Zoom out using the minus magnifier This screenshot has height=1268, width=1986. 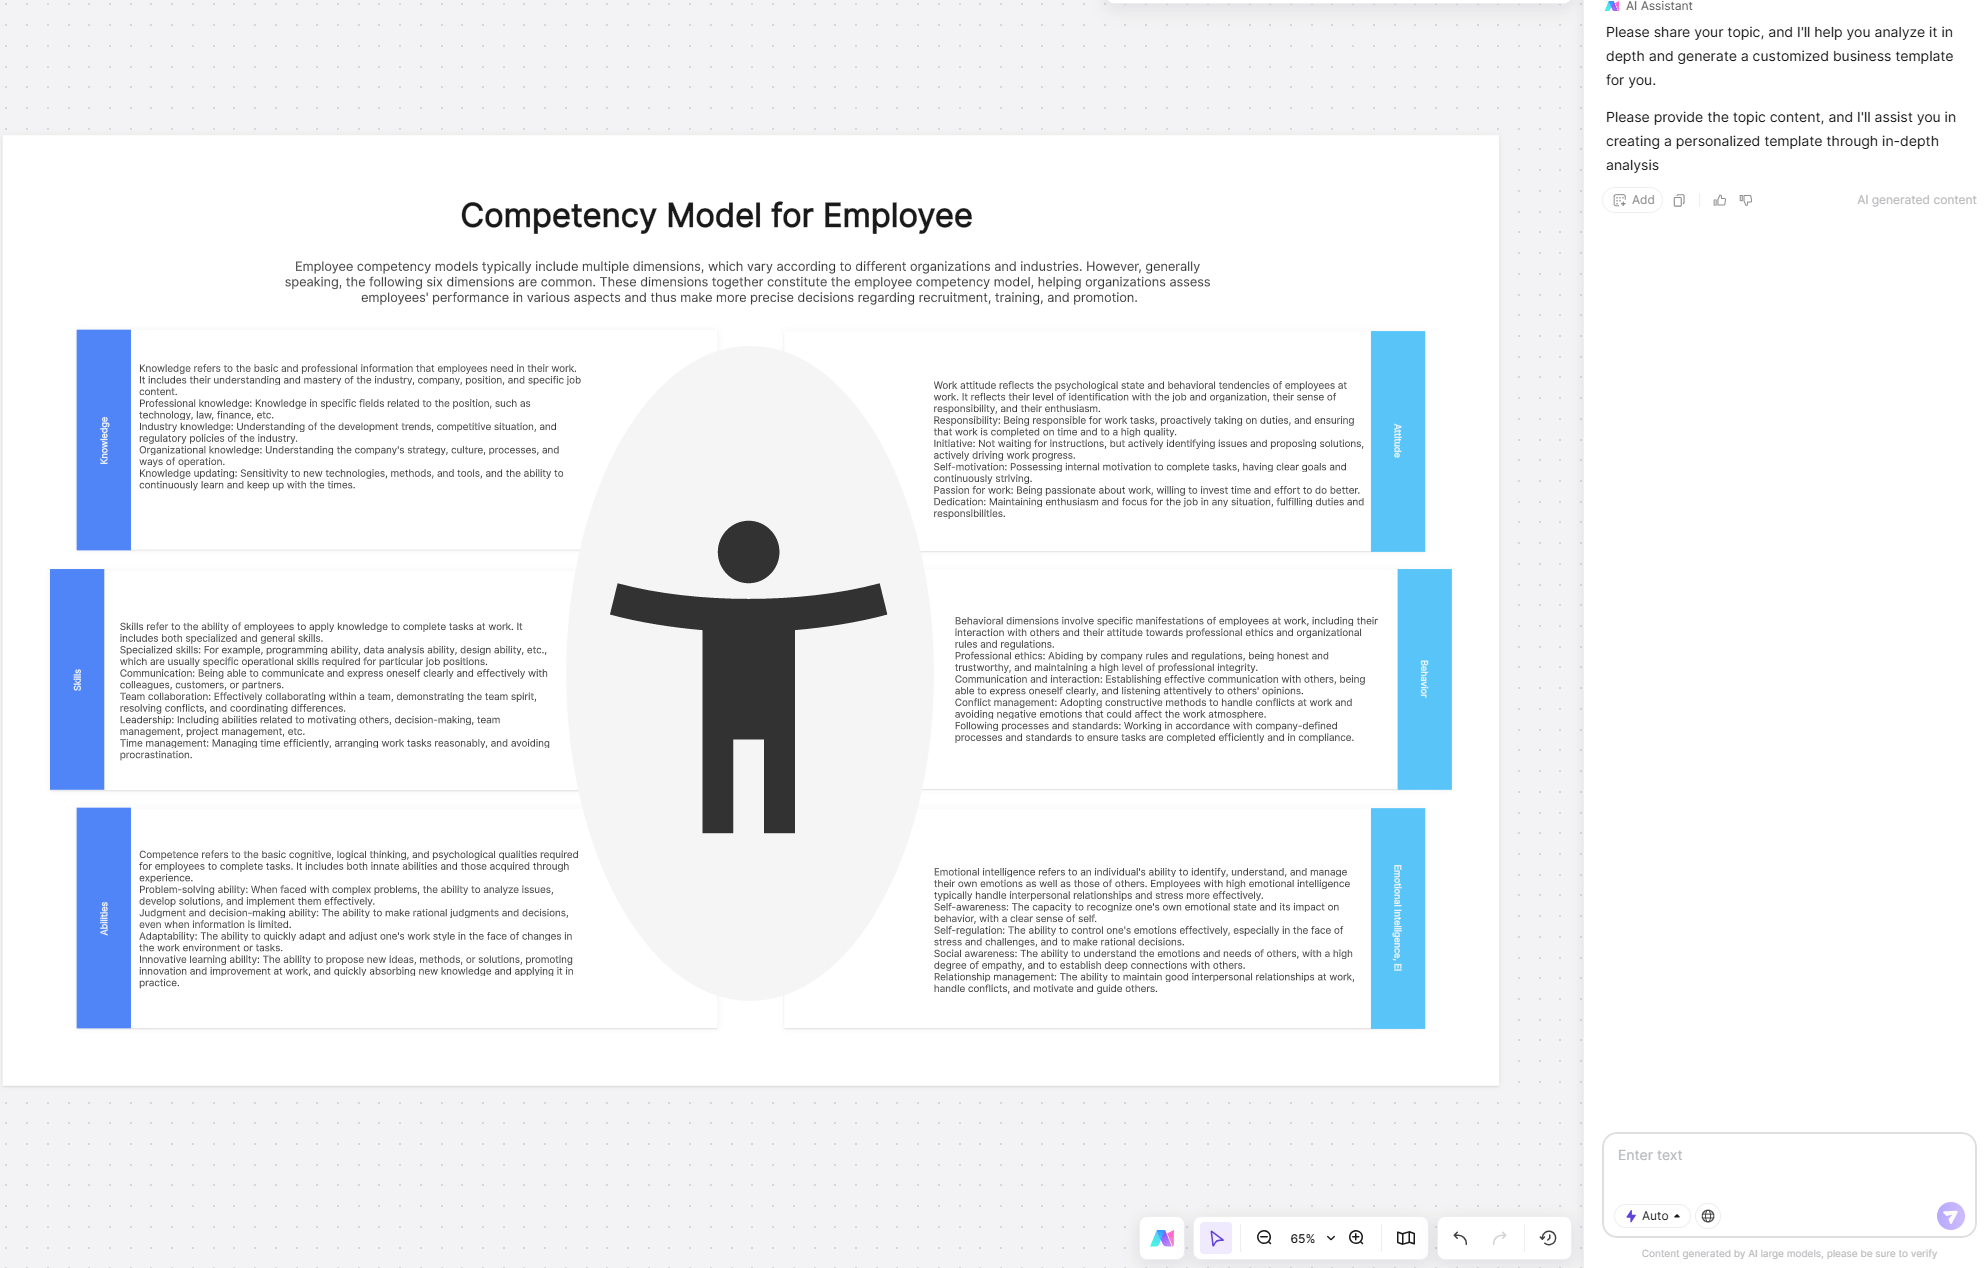pos(1264,1238)
